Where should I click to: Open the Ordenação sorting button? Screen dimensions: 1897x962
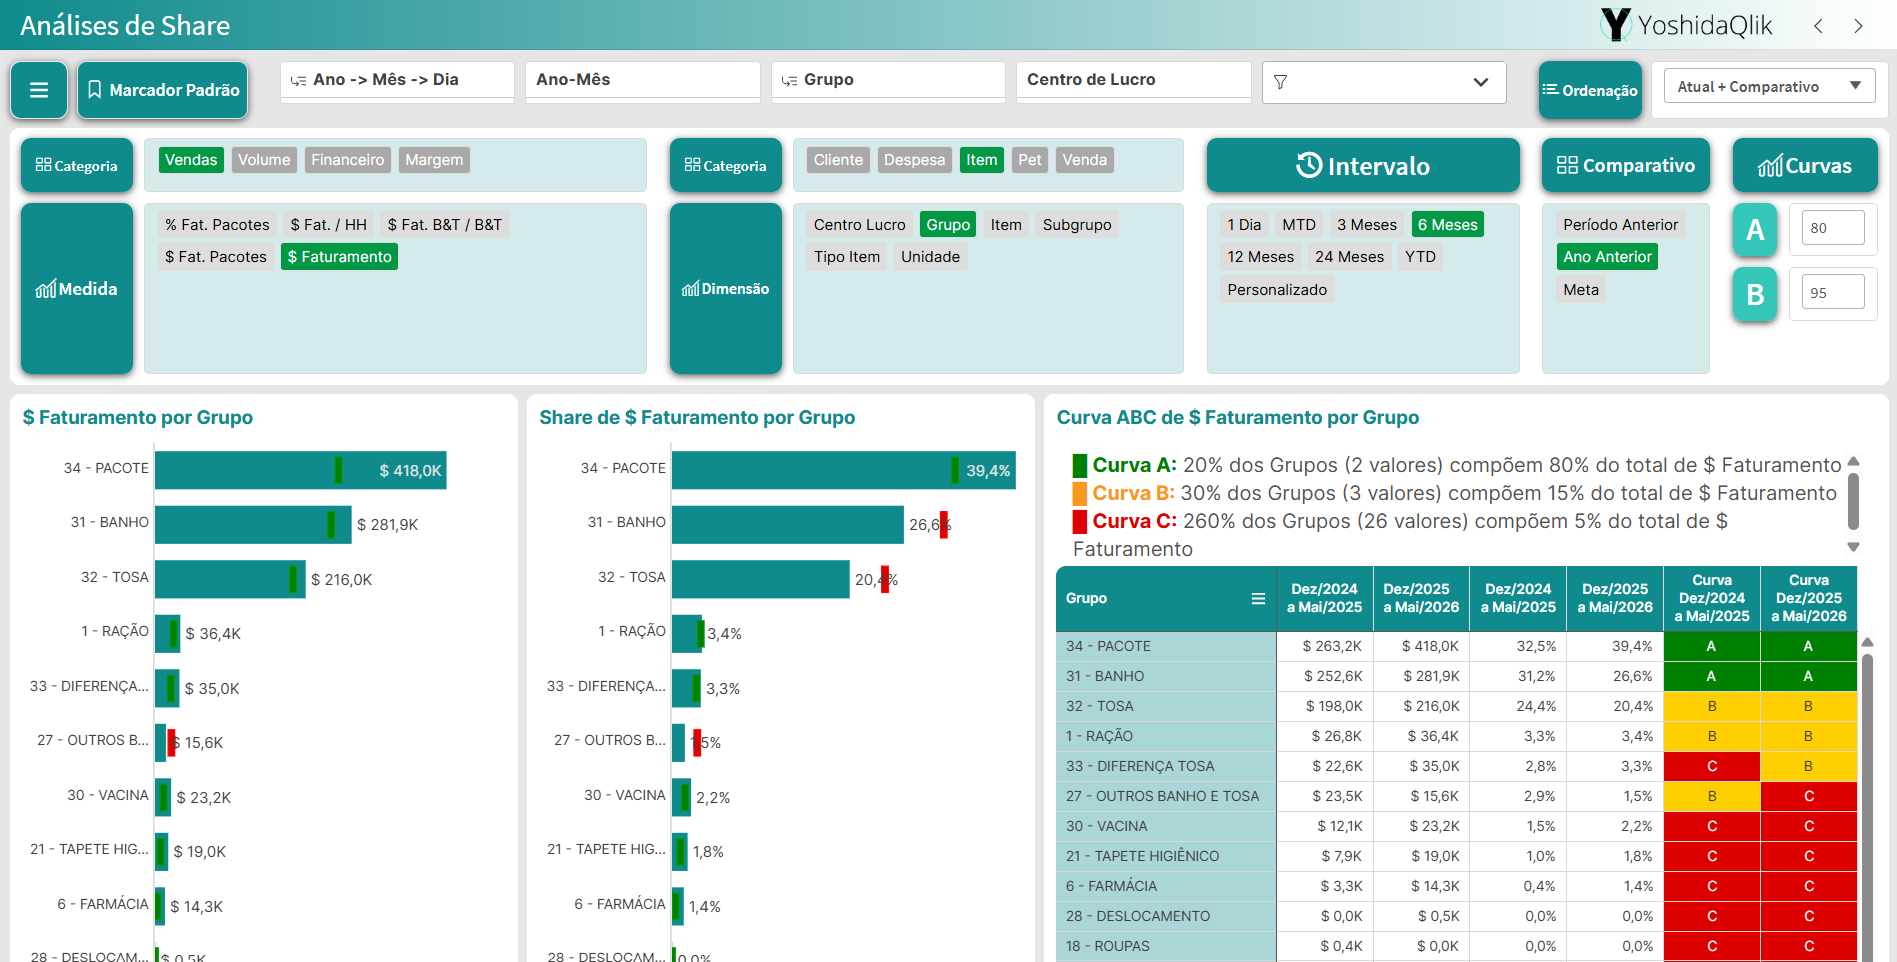pyautogui.click(x=1590, y=90)
